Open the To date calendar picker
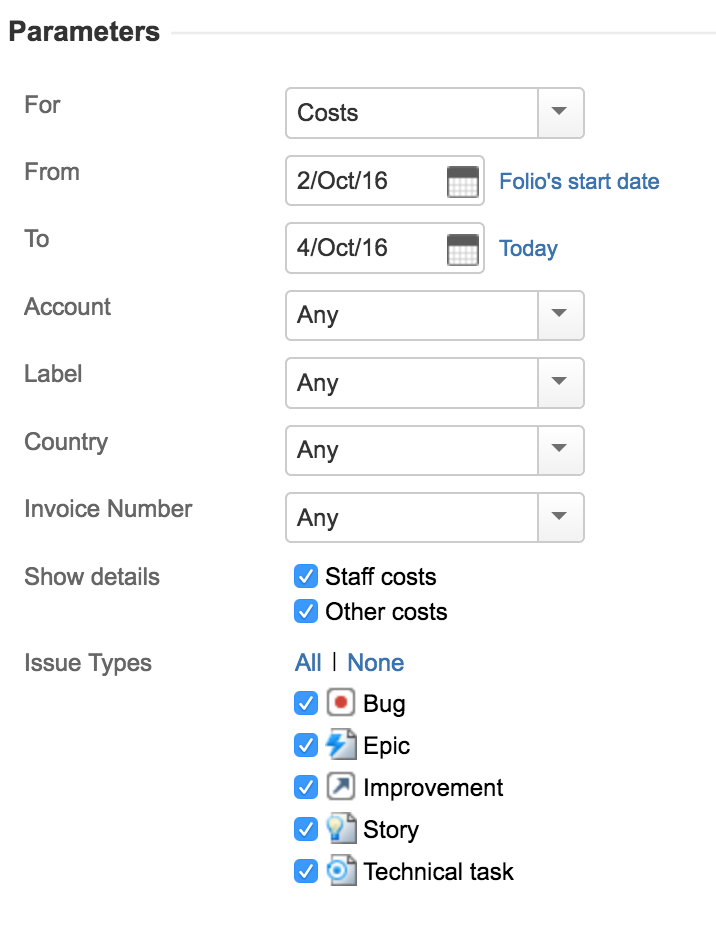This screenshot has width=716, height=940. coord(462,249)
